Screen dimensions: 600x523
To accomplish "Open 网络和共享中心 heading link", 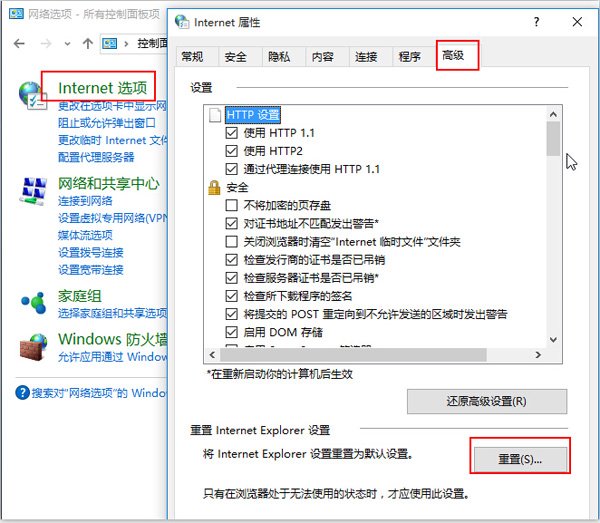I will coord(109,184).
